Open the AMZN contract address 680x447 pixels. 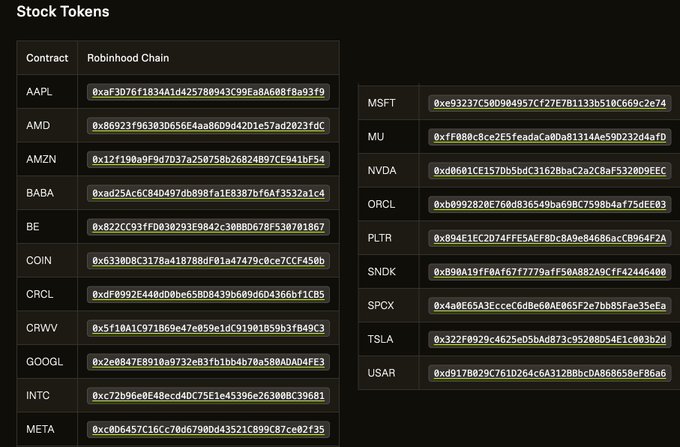coord(208,160)
